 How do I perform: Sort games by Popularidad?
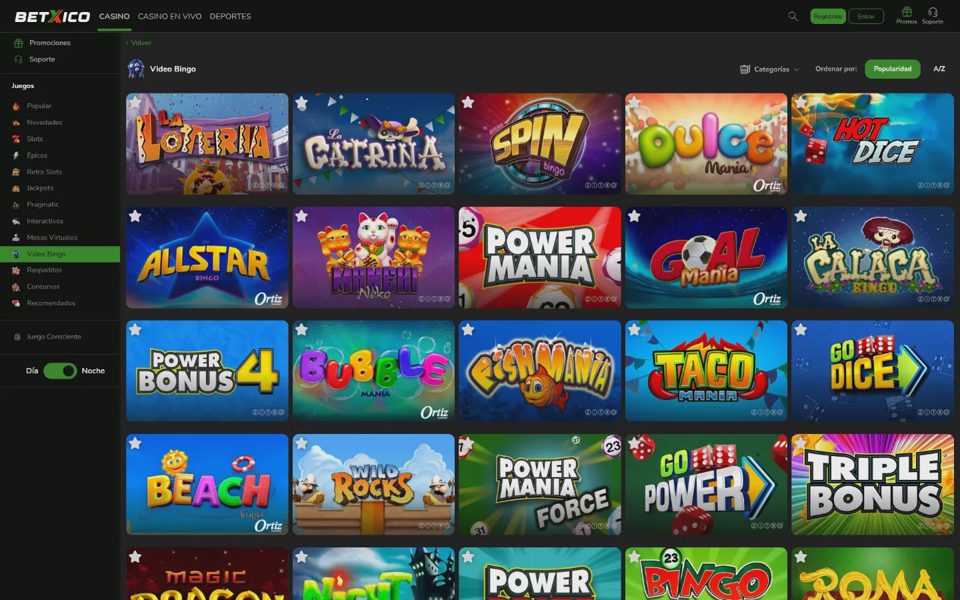(x=892, y=69)
